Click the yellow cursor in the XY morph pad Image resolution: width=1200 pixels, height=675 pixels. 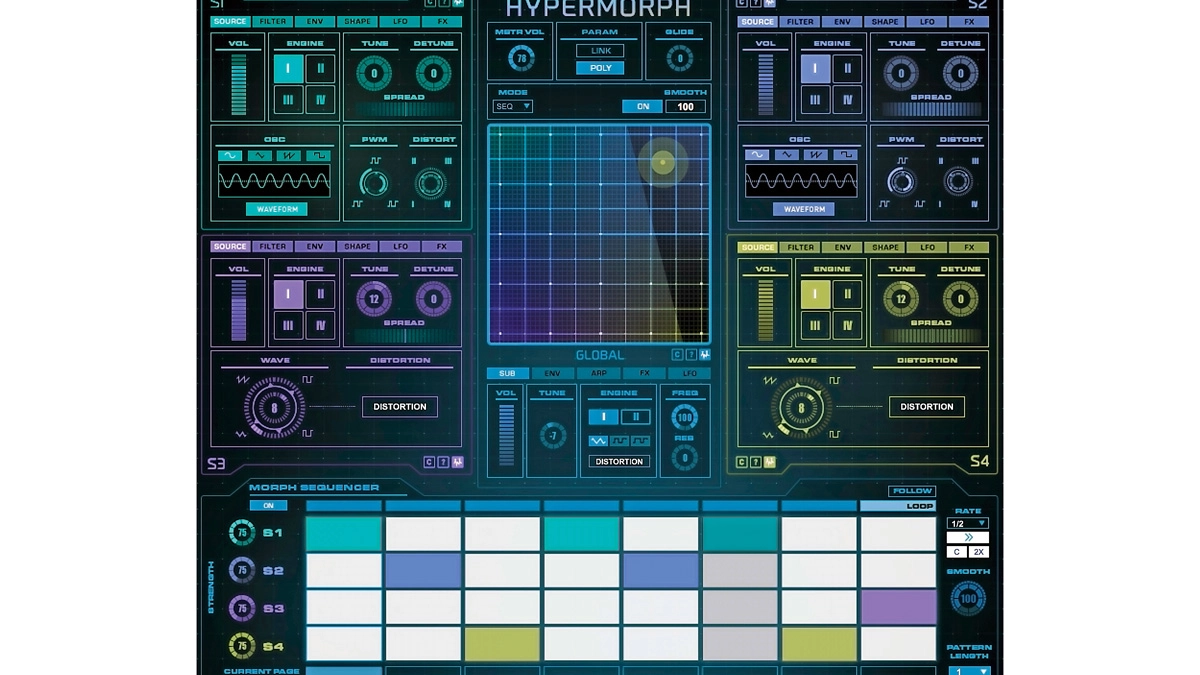(x=663, y=163)
